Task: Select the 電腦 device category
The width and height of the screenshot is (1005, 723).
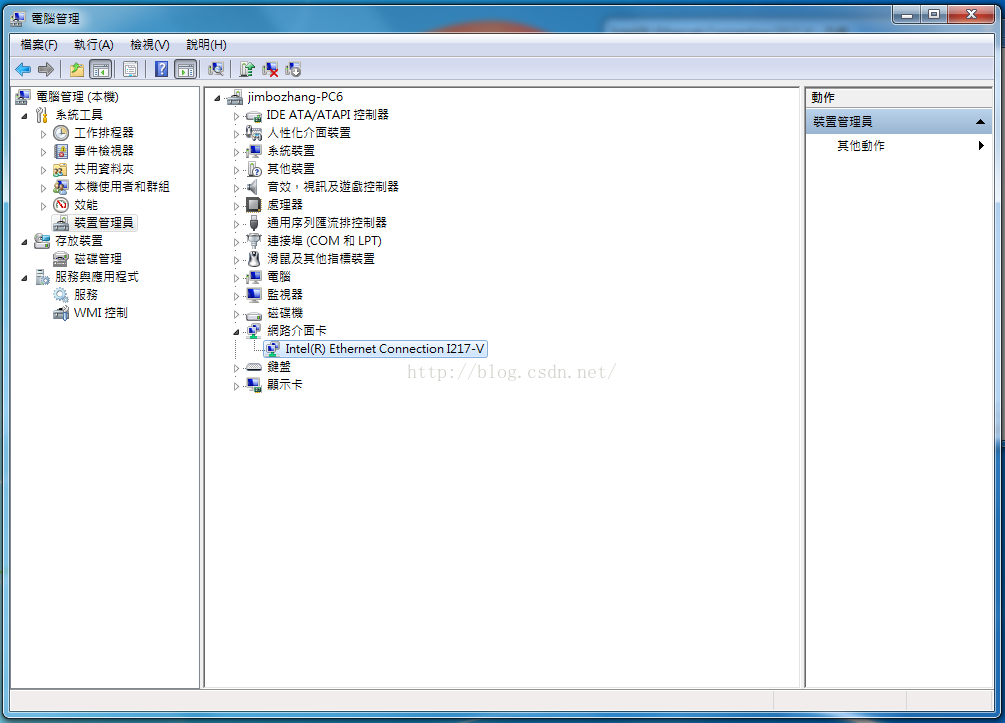Action: tap(279, 276)
